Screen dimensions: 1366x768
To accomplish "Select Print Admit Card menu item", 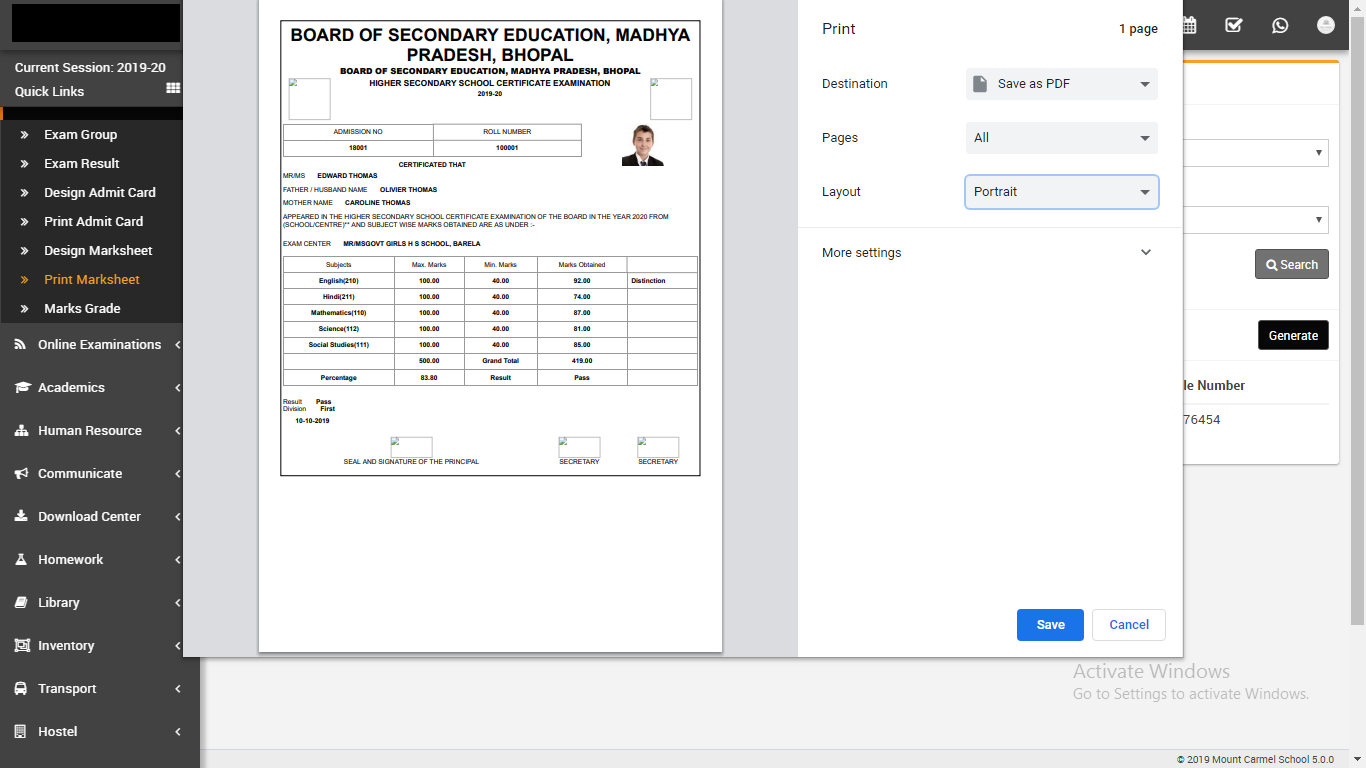I will tap(93, 222).
